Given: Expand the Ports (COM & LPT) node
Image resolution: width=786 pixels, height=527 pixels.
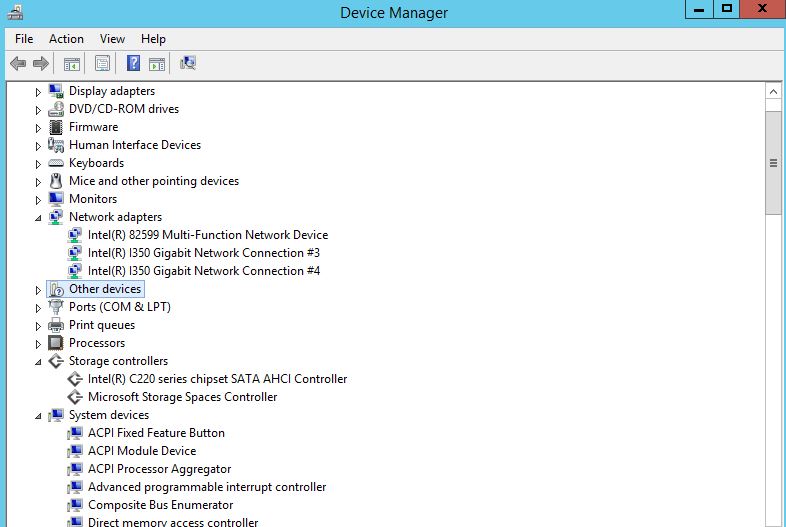Looking at the screenshot, I should click(38, 308).
